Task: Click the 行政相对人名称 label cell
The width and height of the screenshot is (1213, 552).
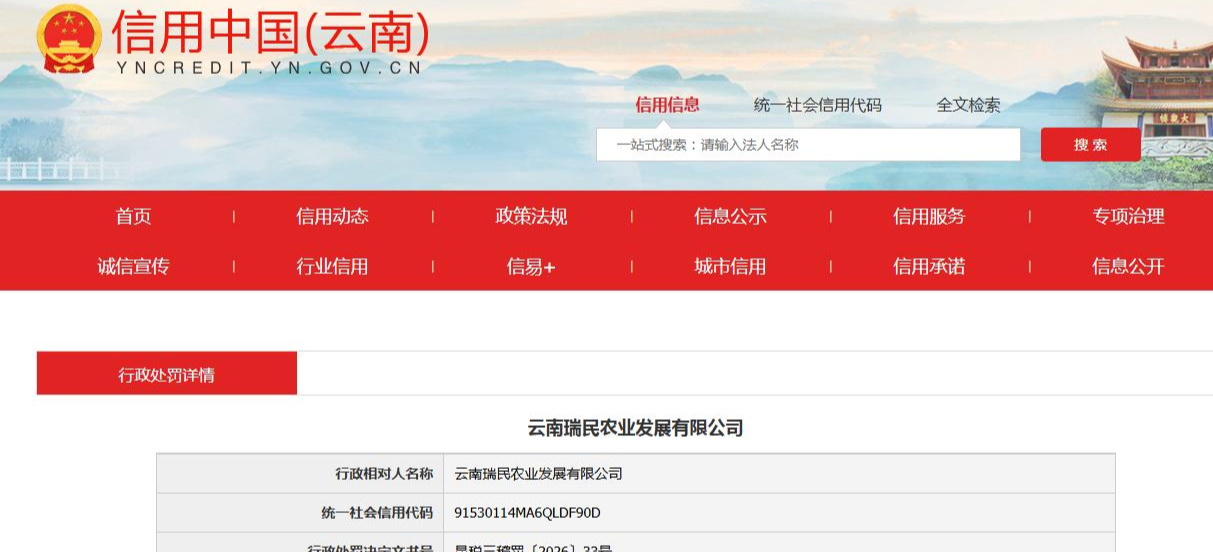Action: 300,473
